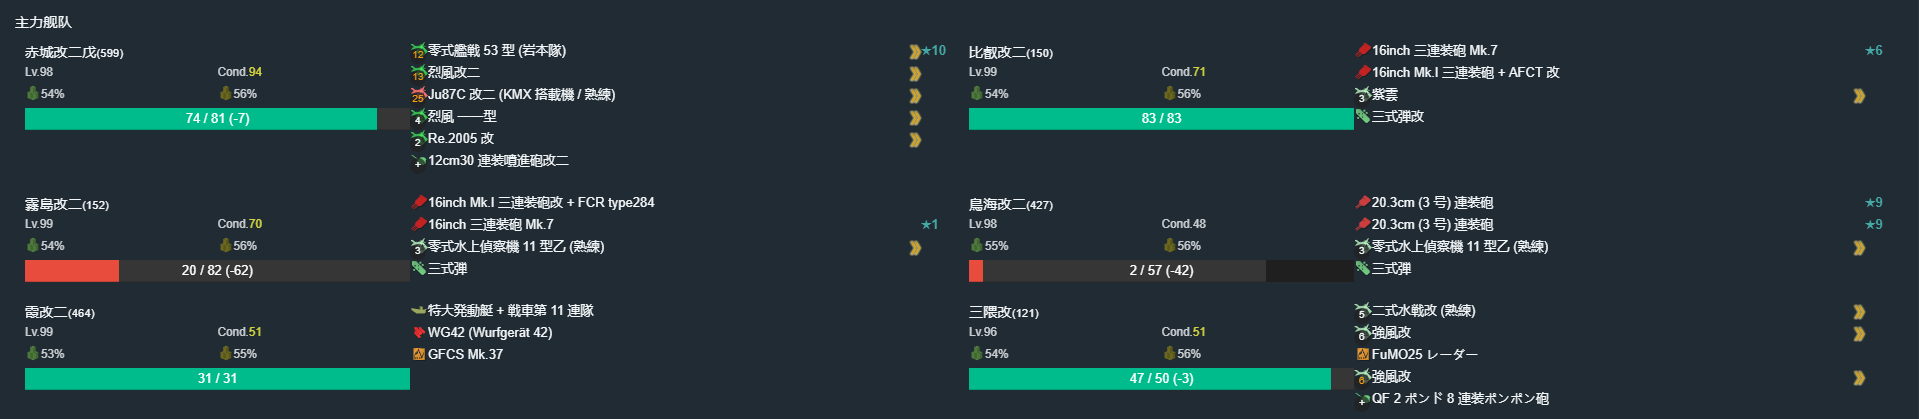Click the 三隈改 ship name
The image size is (1919, 419).
(x=990, y=312)
